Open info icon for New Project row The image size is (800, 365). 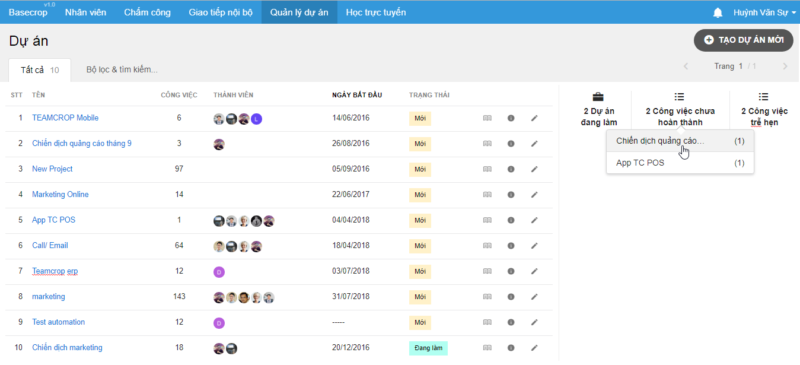tap(511, 169)
